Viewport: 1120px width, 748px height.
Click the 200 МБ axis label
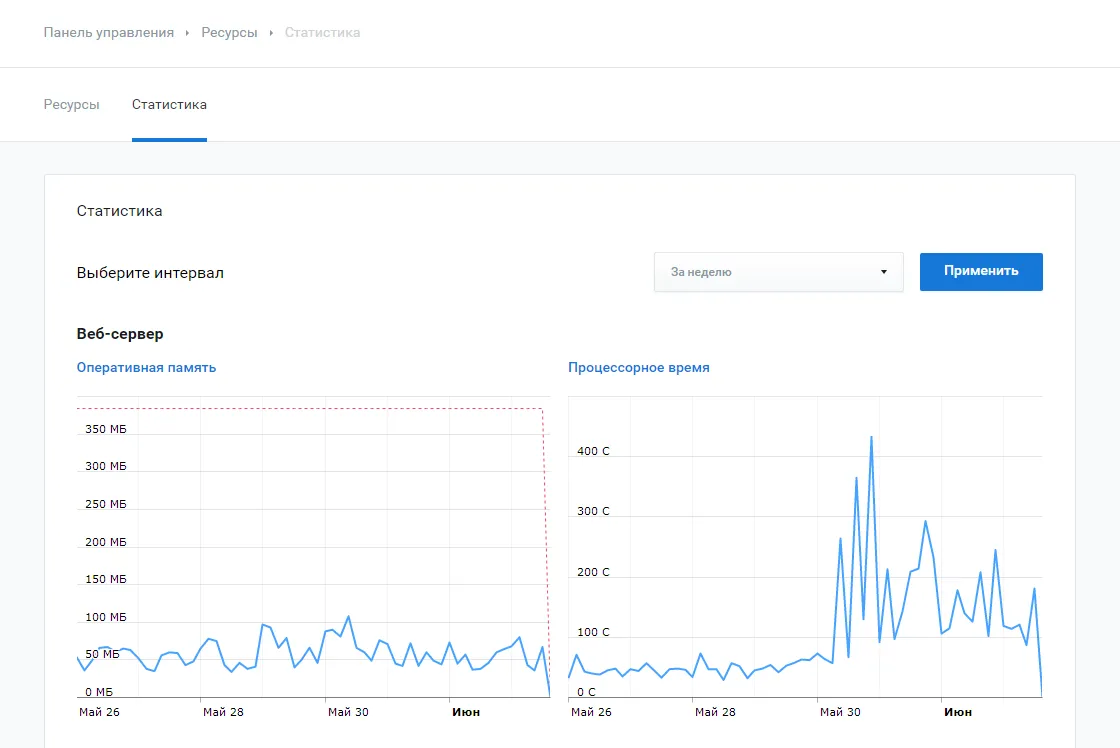(x=106, y=542)
